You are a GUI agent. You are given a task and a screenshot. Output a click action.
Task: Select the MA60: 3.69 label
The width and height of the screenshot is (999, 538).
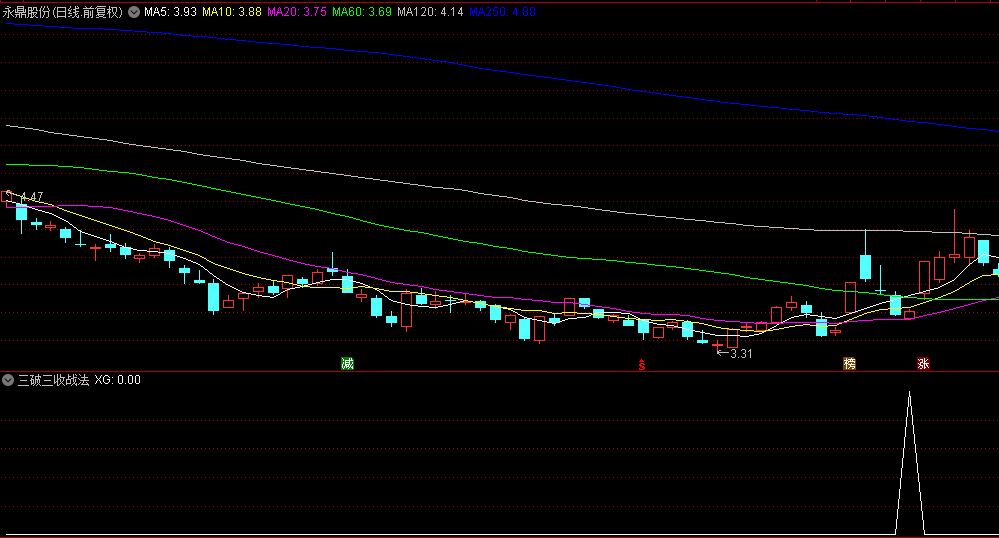pyautogui.click(x=362, y=12)
